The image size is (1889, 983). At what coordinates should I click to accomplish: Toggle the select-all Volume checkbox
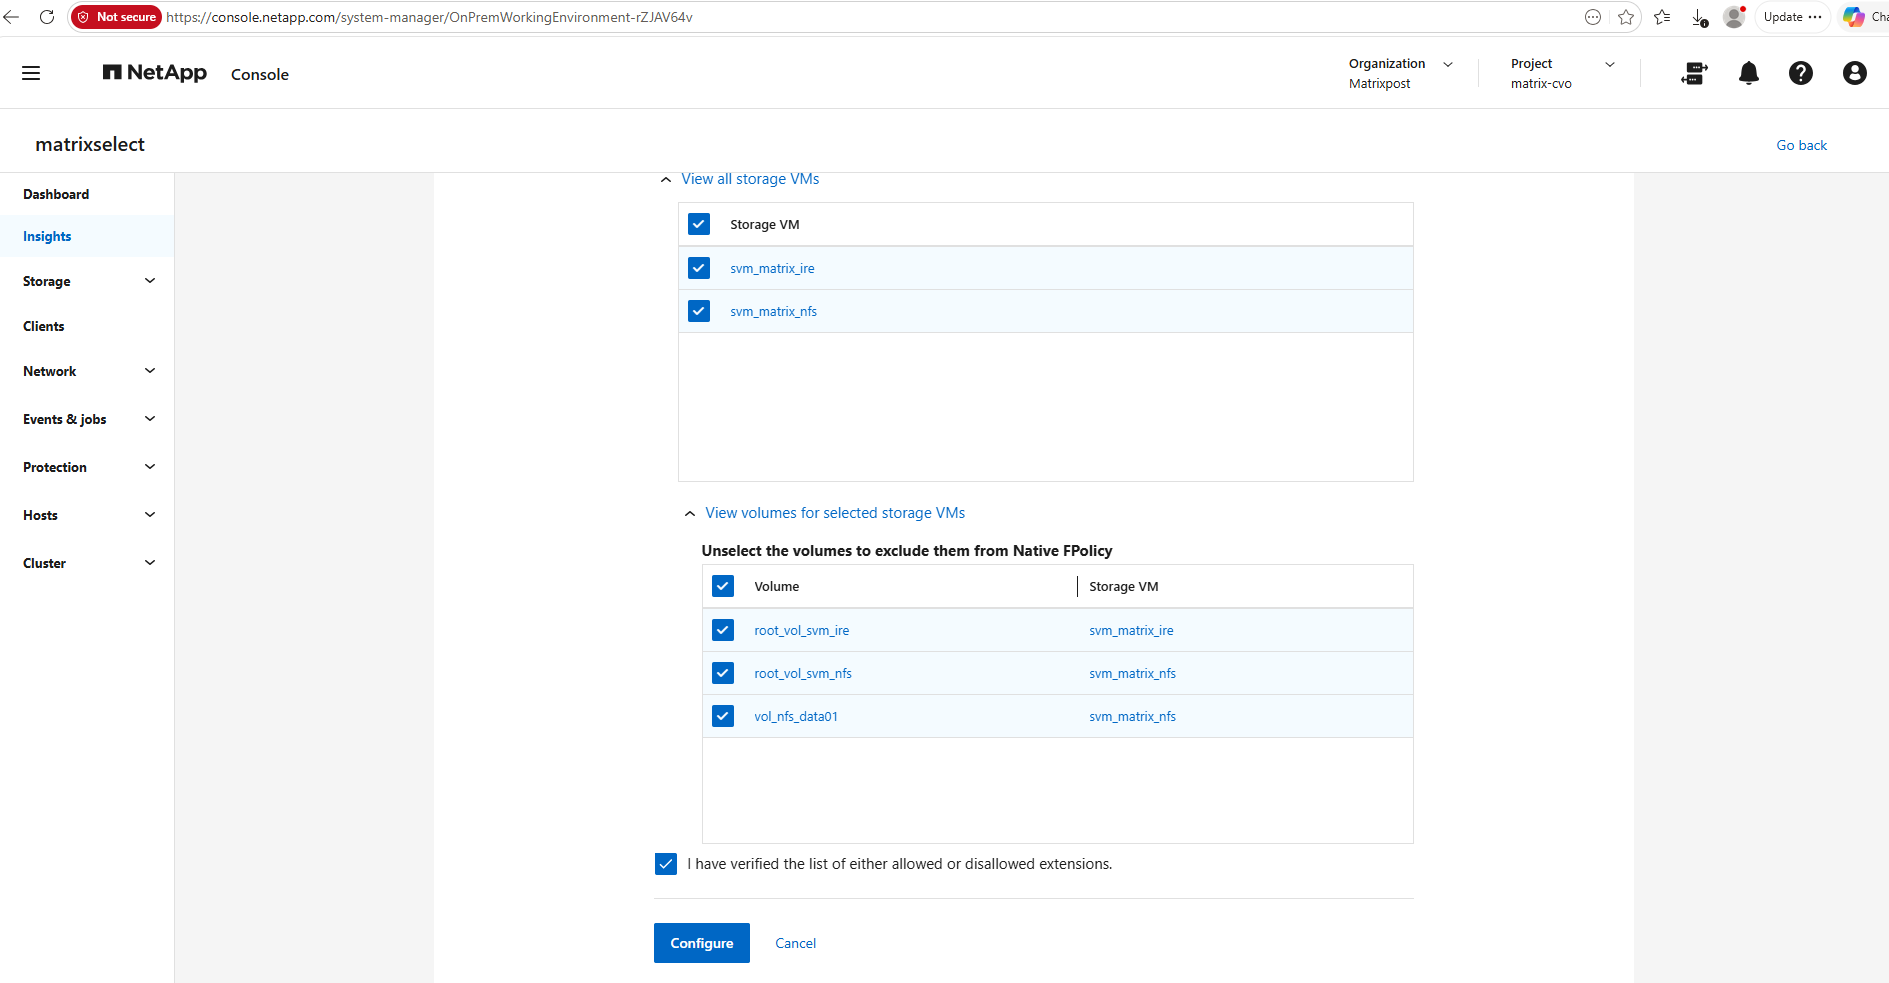click(x=723, y=586)
